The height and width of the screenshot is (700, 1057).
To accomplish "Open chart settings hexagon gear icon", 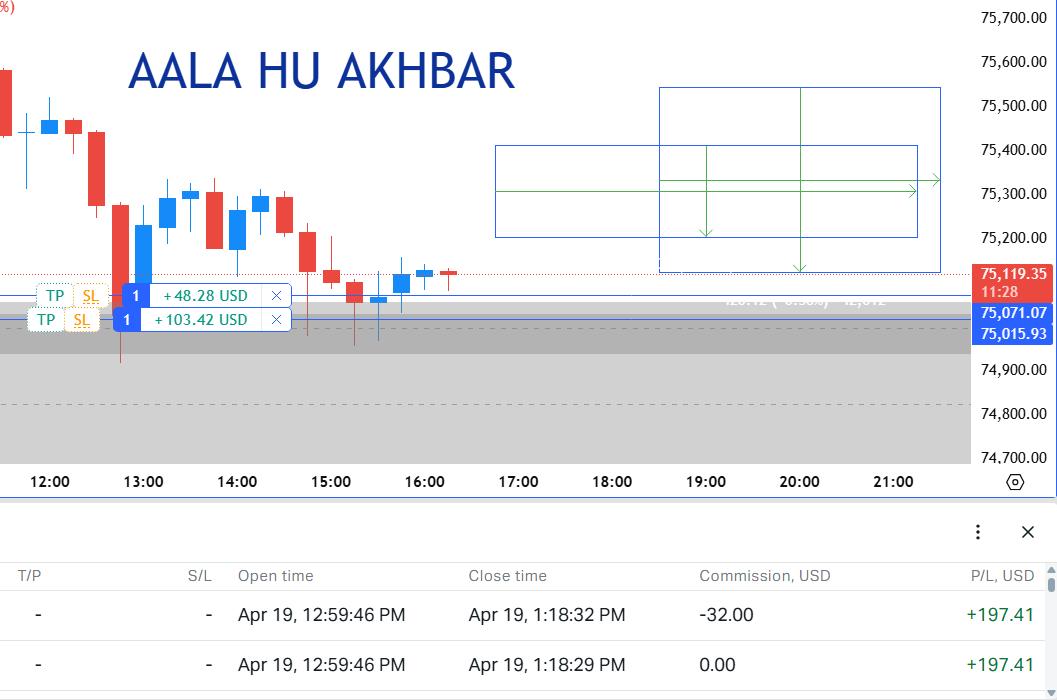I will (1015, 482).
